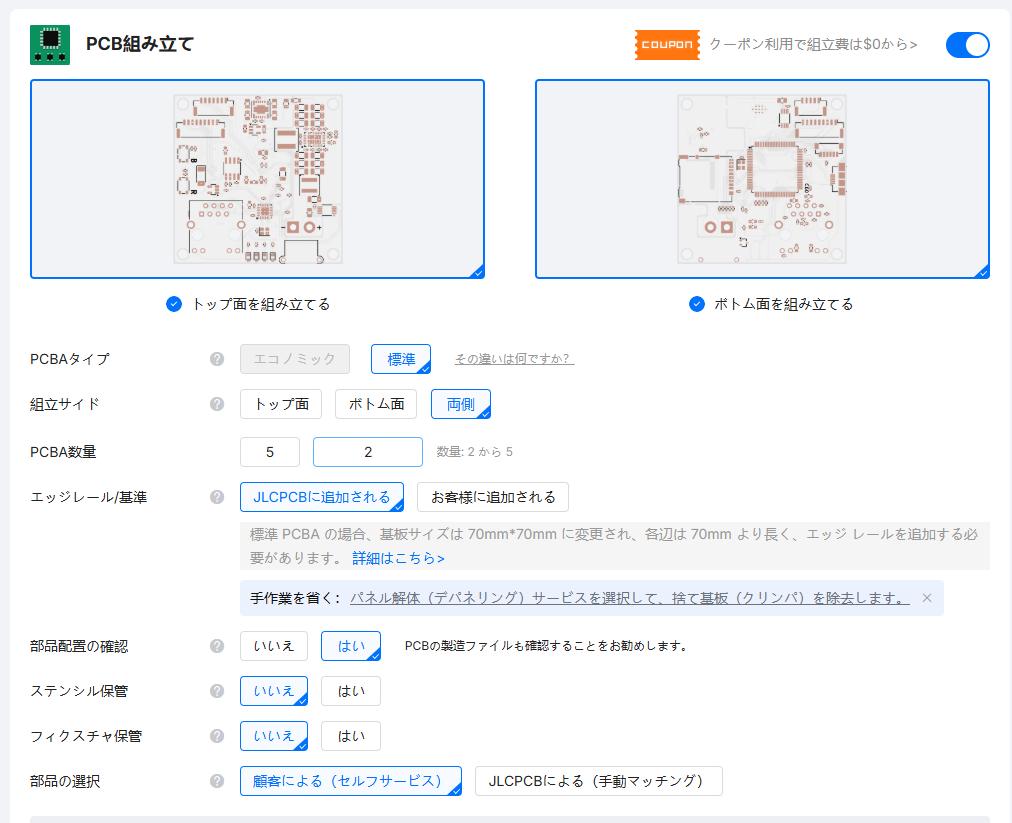
Task: Click the orange COUPON badge
Action: (667, 45)
